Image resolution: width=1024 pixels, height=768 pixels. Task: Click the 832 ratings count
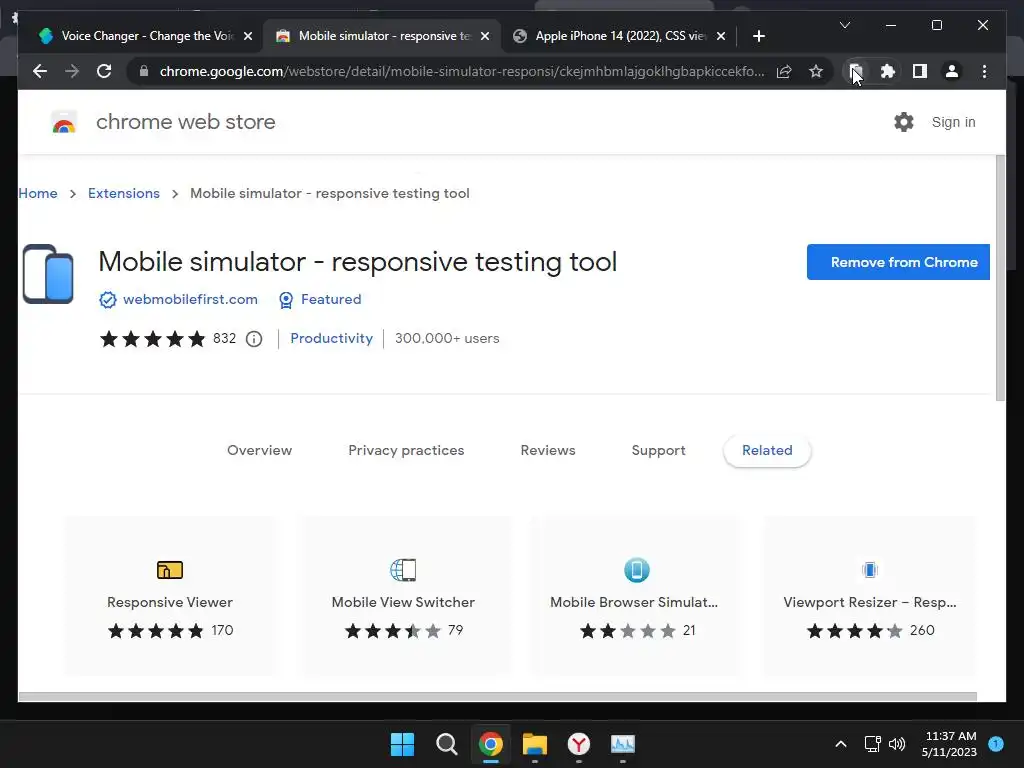224,338
